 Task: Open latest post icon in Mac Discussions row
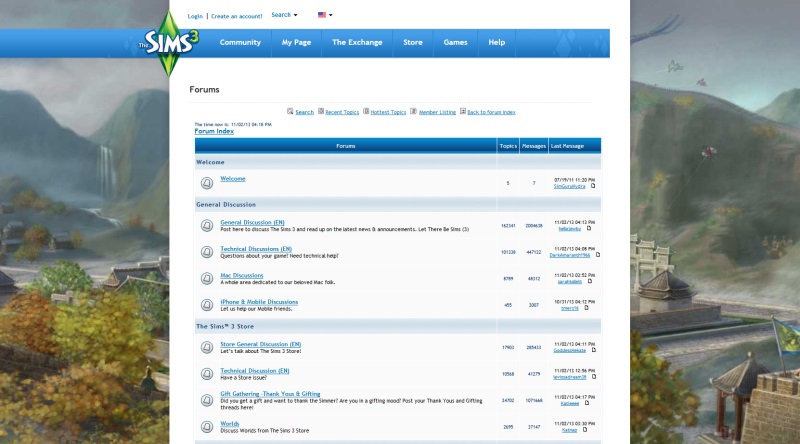590,281
